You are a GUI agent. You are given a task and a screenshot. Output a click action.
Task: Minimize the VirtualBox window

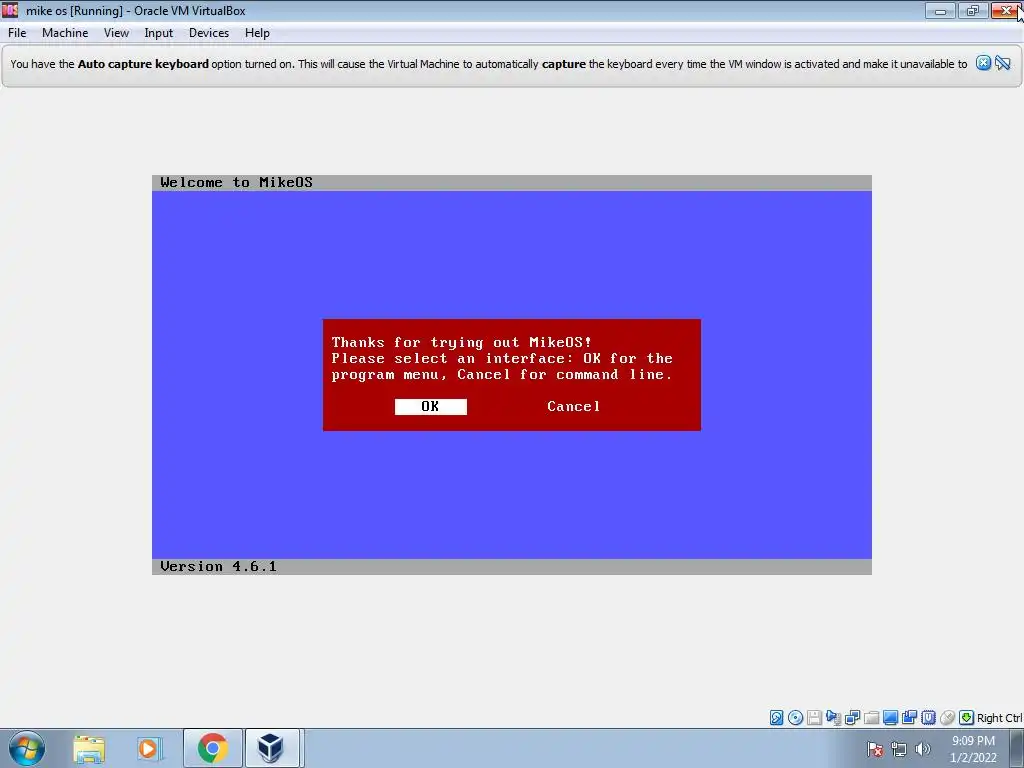point(940,10)
